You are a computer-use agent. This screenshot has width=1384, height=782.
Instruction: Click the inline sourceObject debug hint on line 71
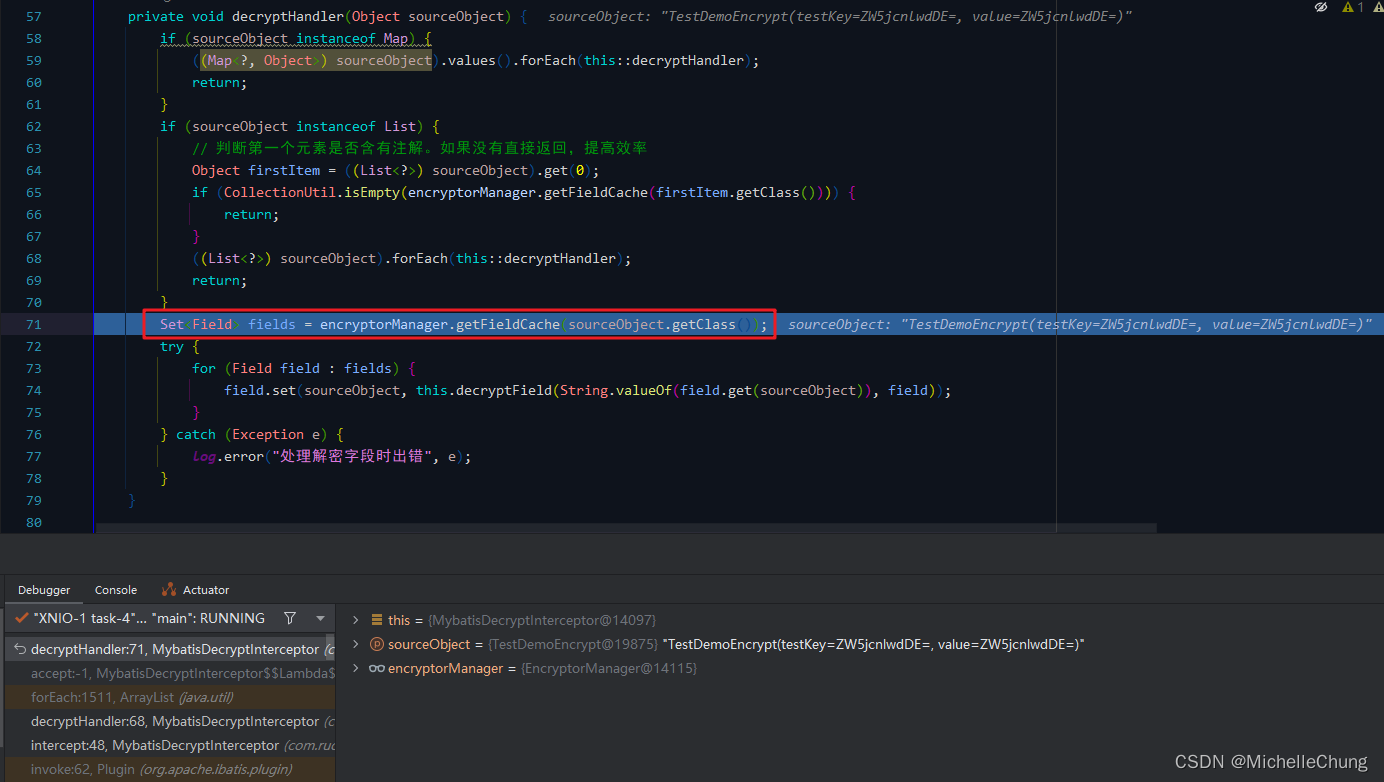click(1080, 324)
